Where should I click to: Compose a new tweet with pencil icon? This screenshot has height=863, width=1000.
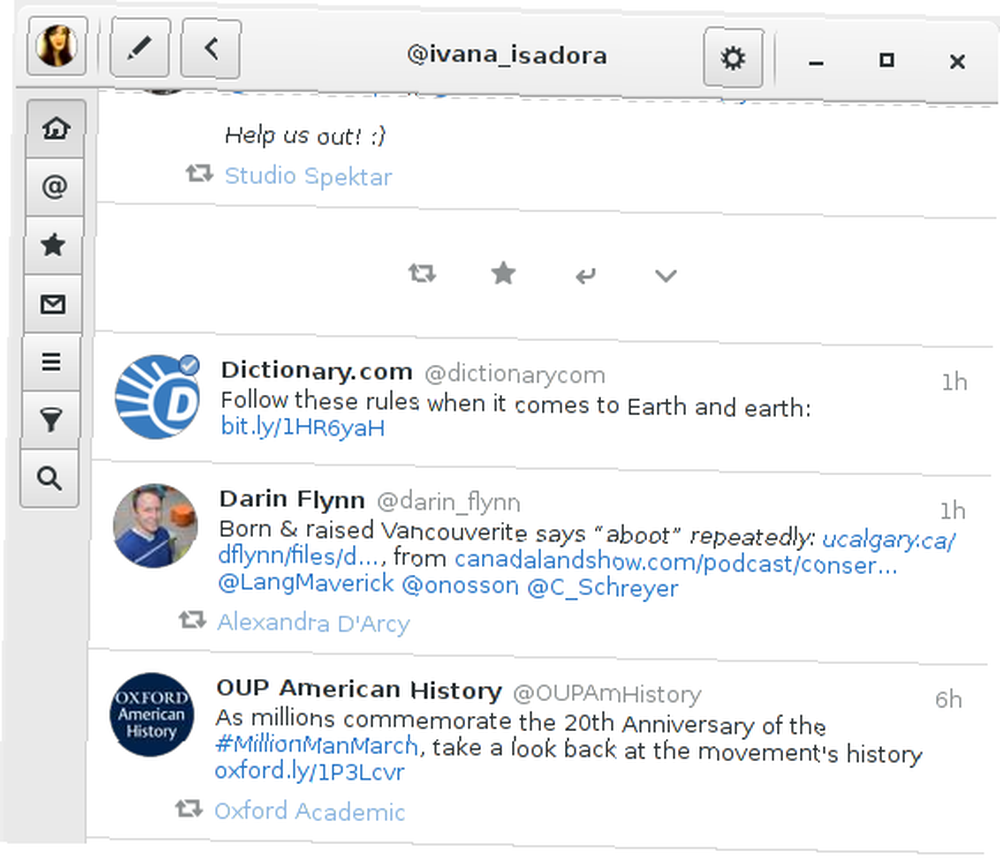pyautogui.click(x=140, y=48)
